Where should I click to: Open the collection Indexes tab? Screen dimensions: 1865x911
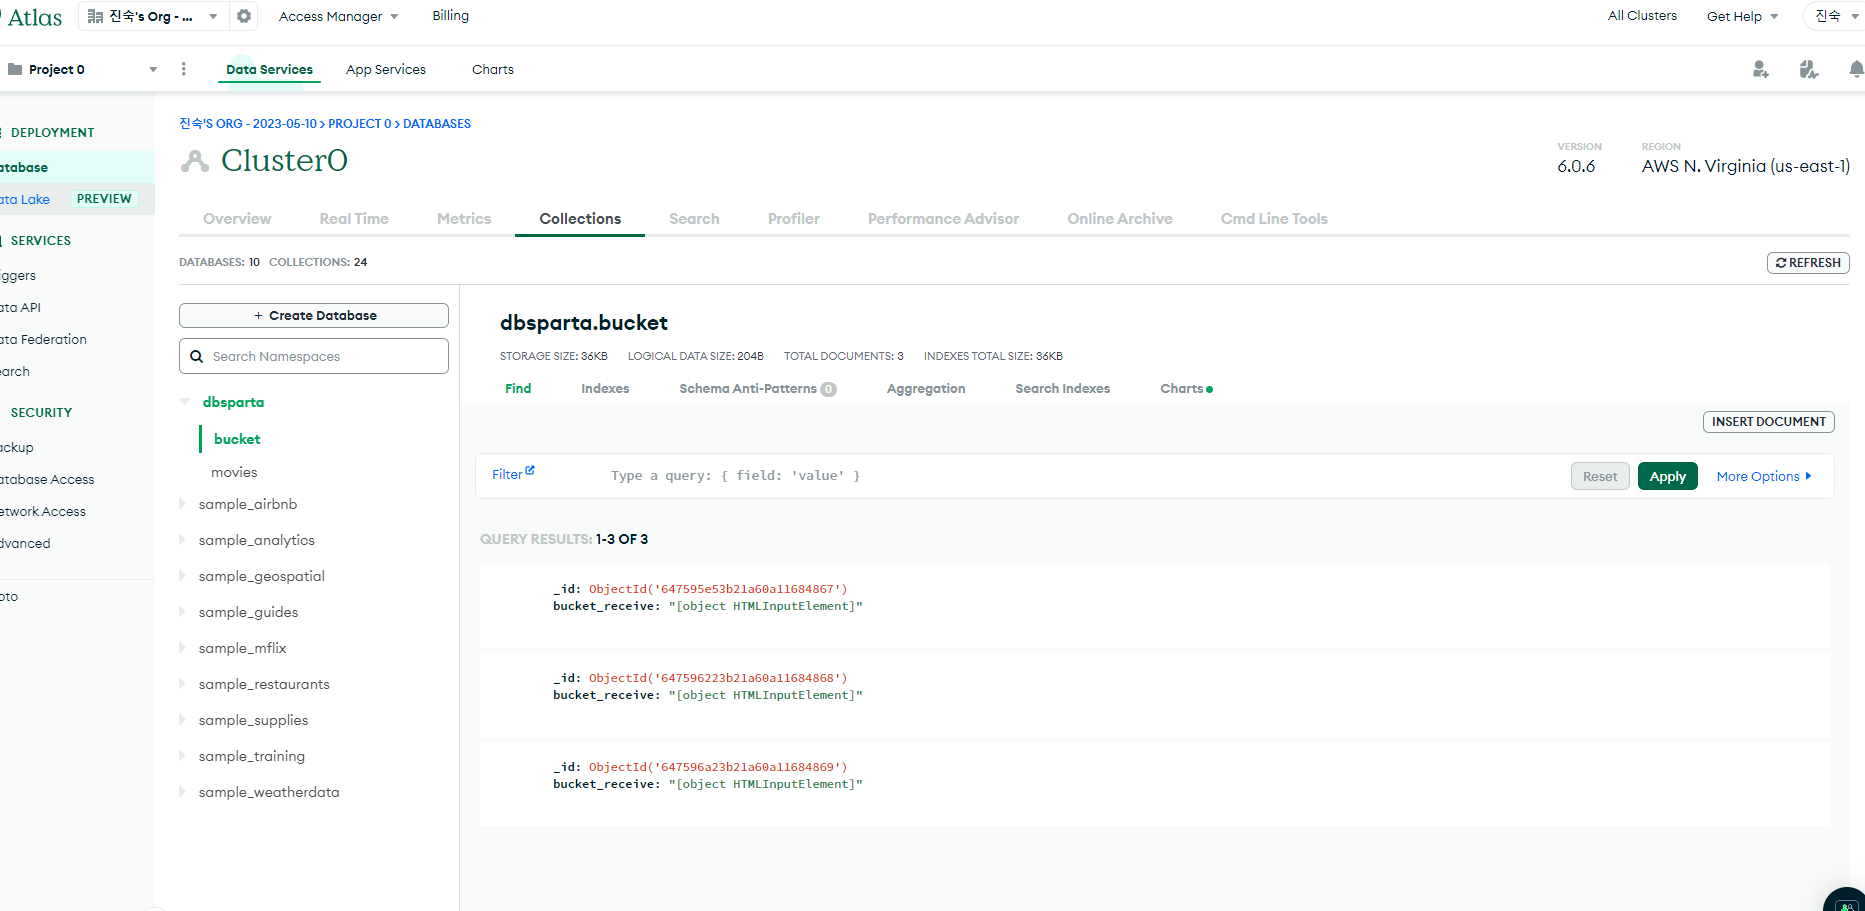coord(605,388)
